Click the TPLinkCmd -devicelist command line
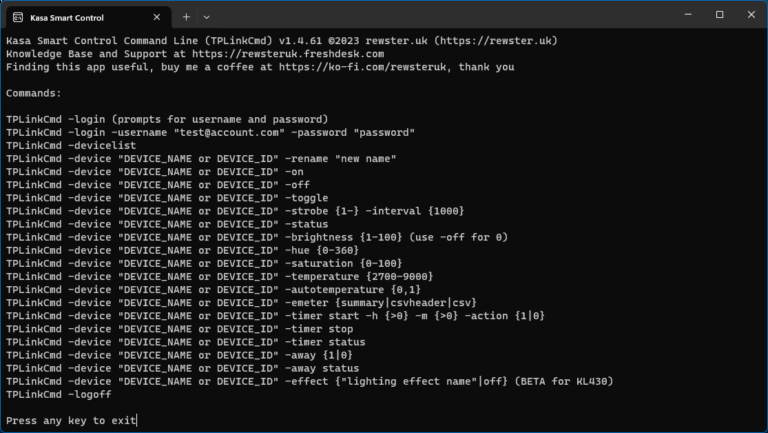Screen dimensions: 768x433 click(x=71, y=145)
